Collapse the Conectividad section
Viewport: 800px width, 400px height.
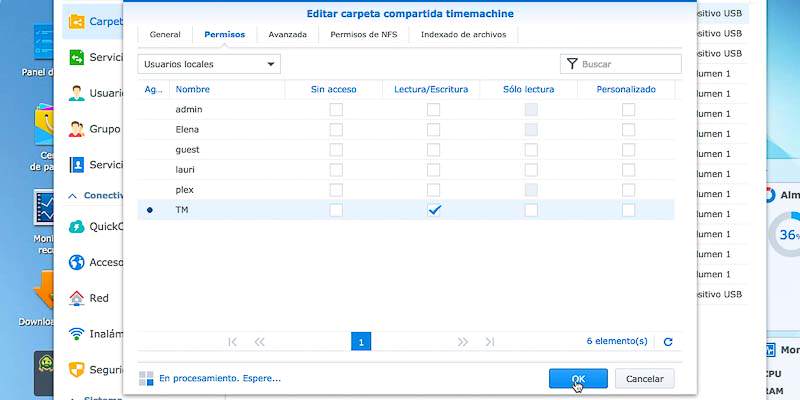tap(73, 196)
